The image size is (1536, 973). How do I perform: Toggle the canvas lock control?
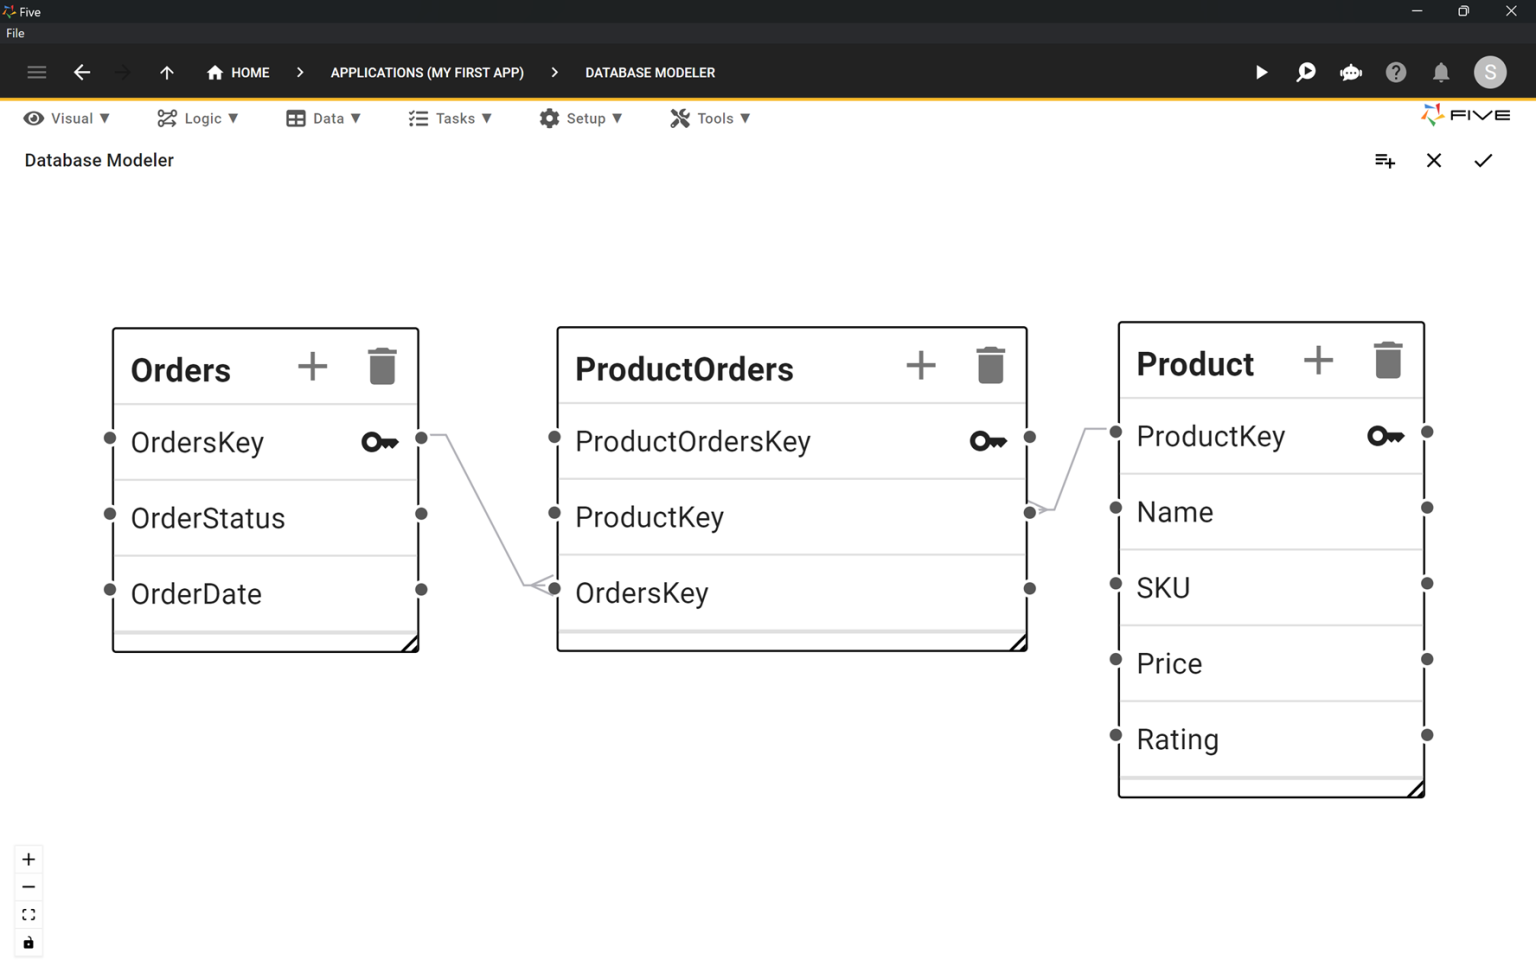pos(28,943)
